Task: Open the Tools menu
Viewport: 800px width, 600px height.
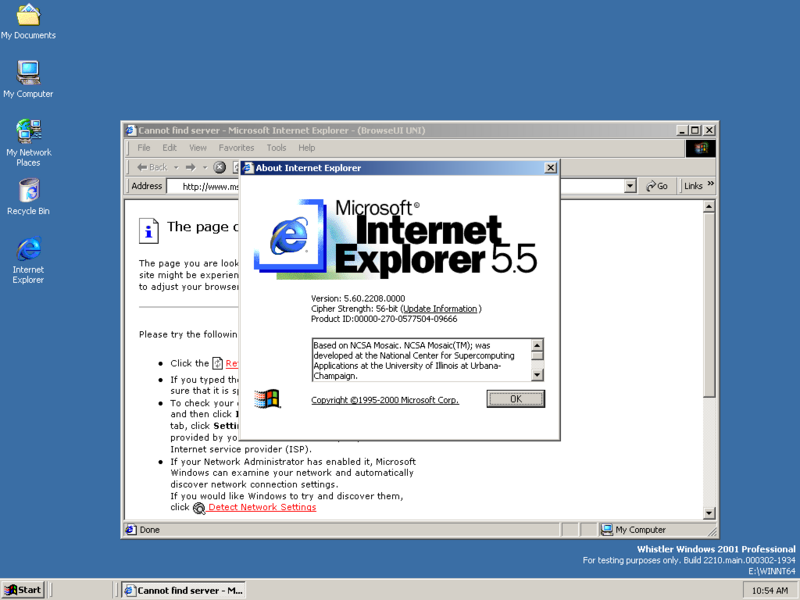Action: point(276,148)
